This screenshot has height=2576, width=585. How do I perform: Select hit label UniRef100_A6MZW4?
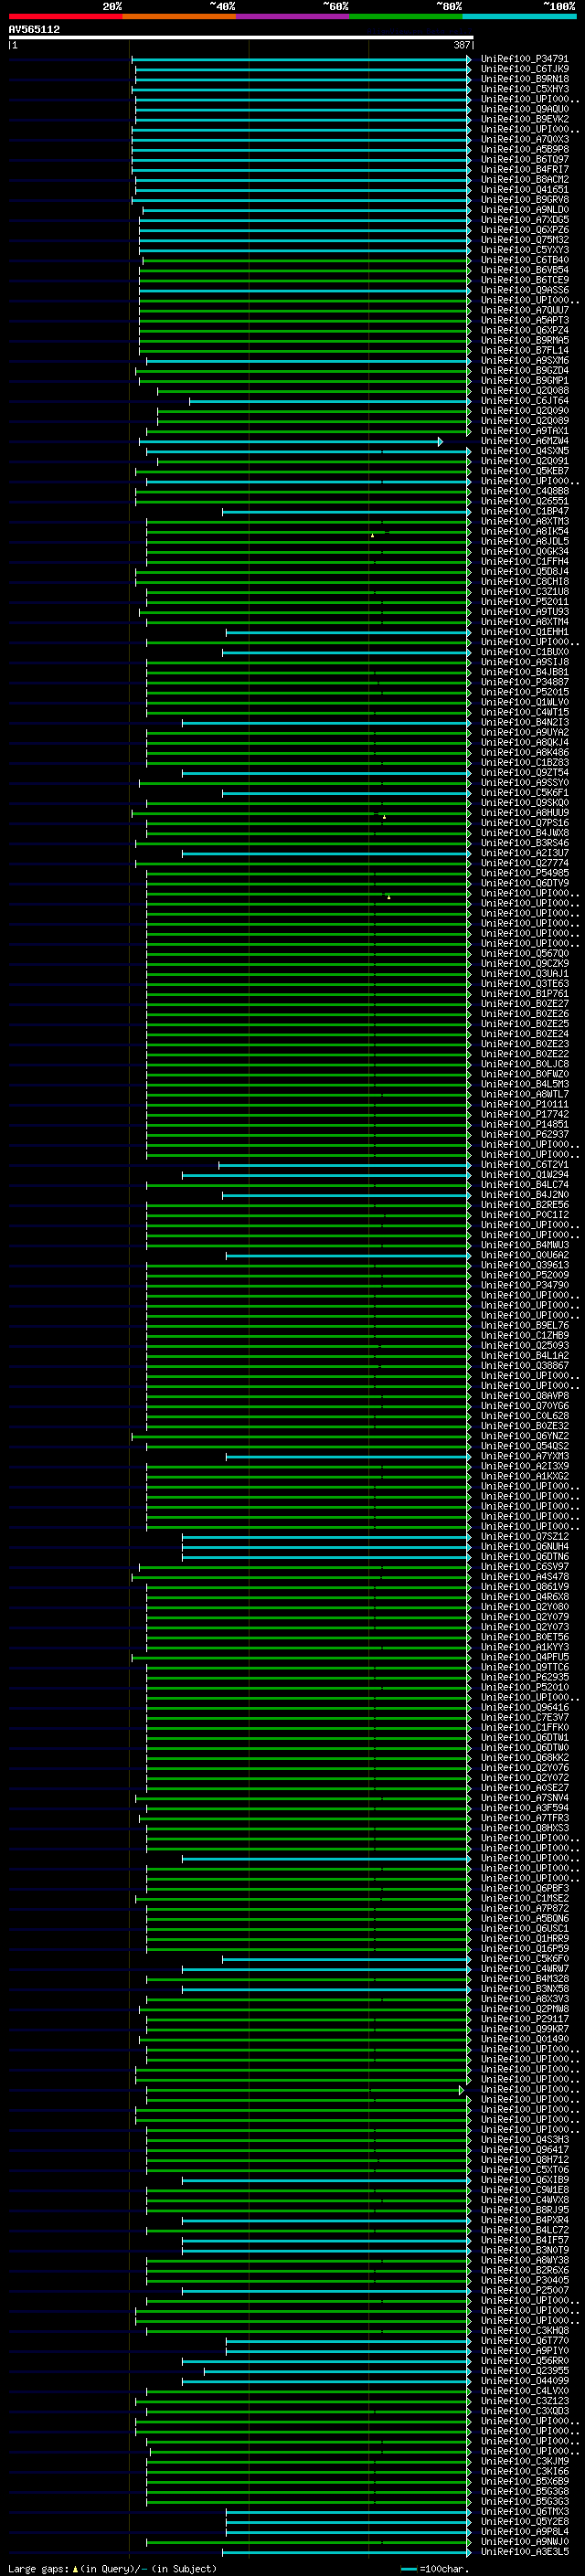(525, 441)
